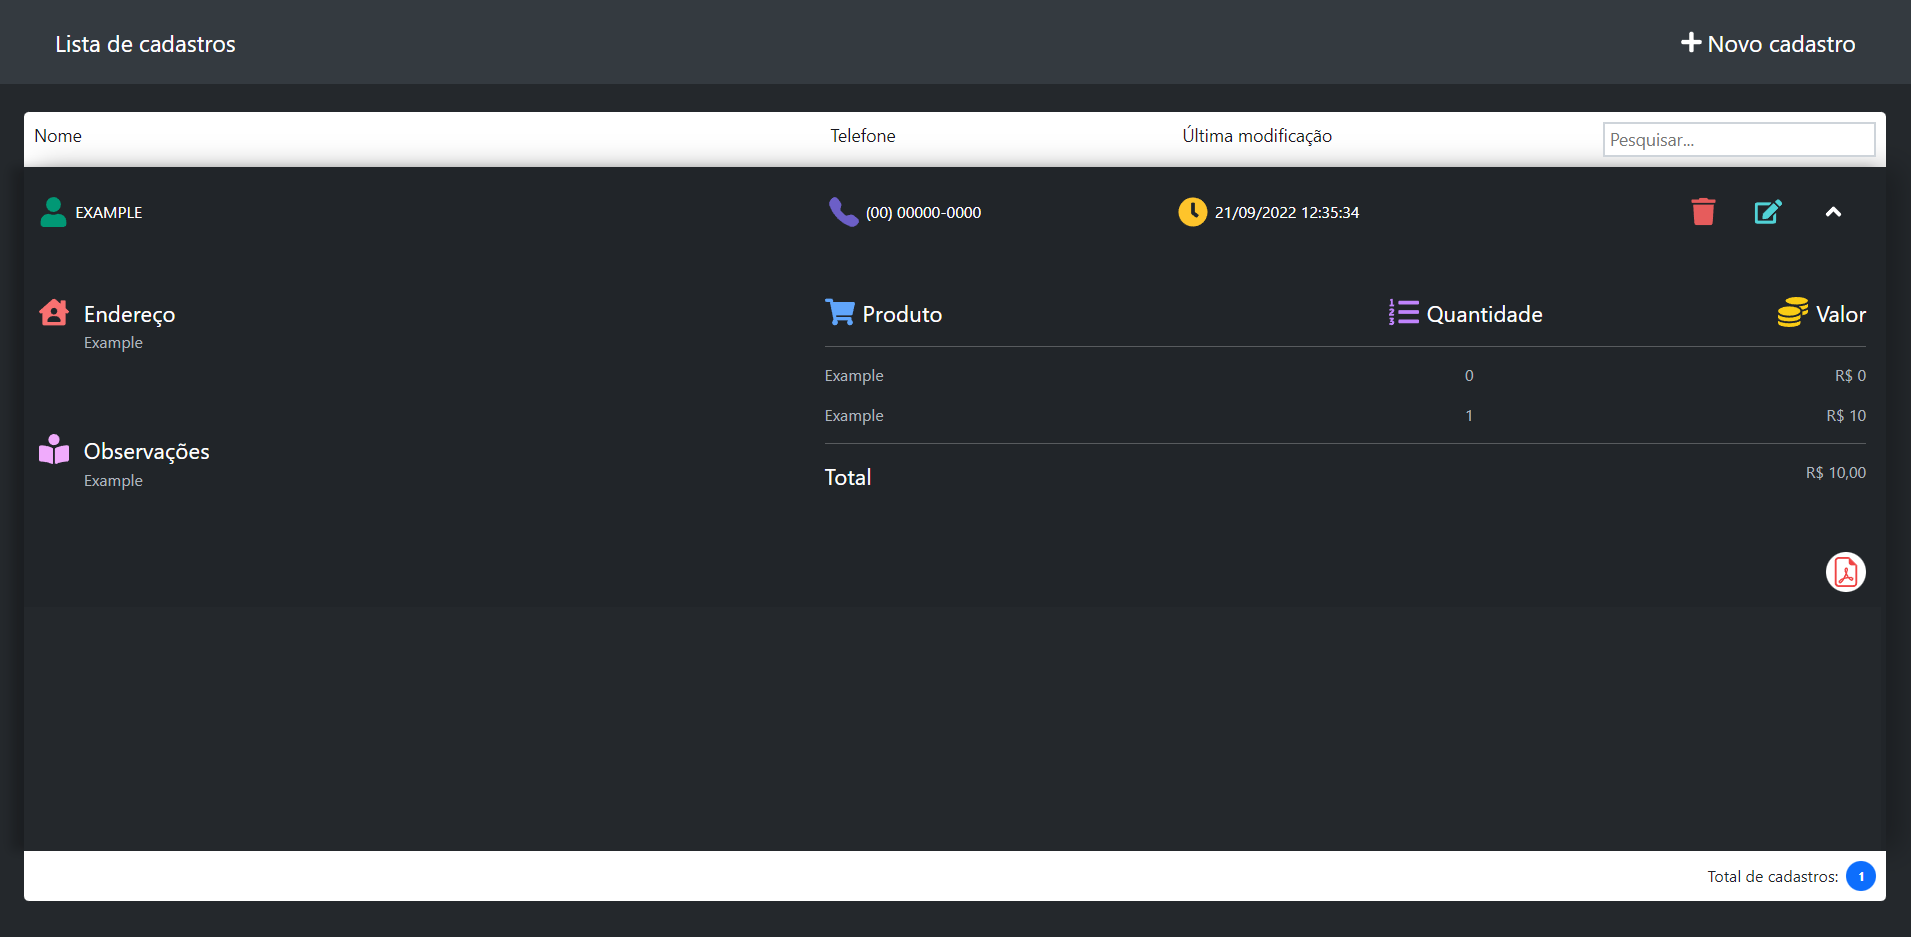
Task: Click the yellow clock icon
Action: point(1192,212)
